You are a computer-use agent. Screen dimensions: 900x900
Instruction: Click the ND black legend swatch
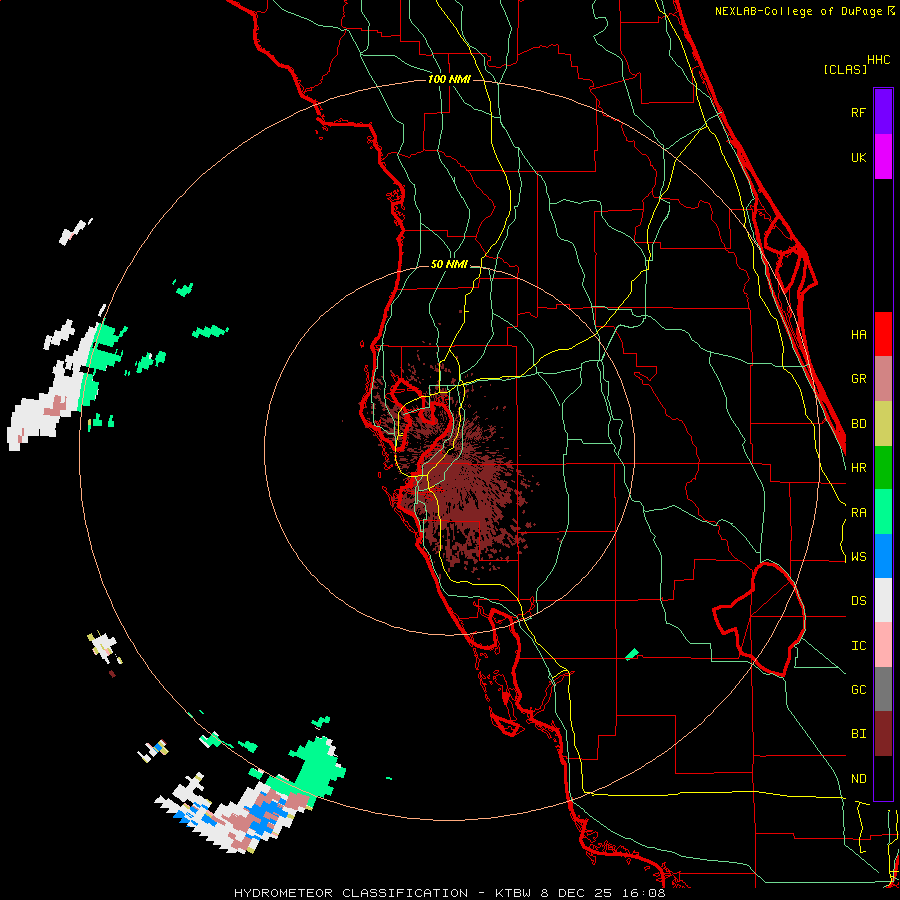pos(883,778)
